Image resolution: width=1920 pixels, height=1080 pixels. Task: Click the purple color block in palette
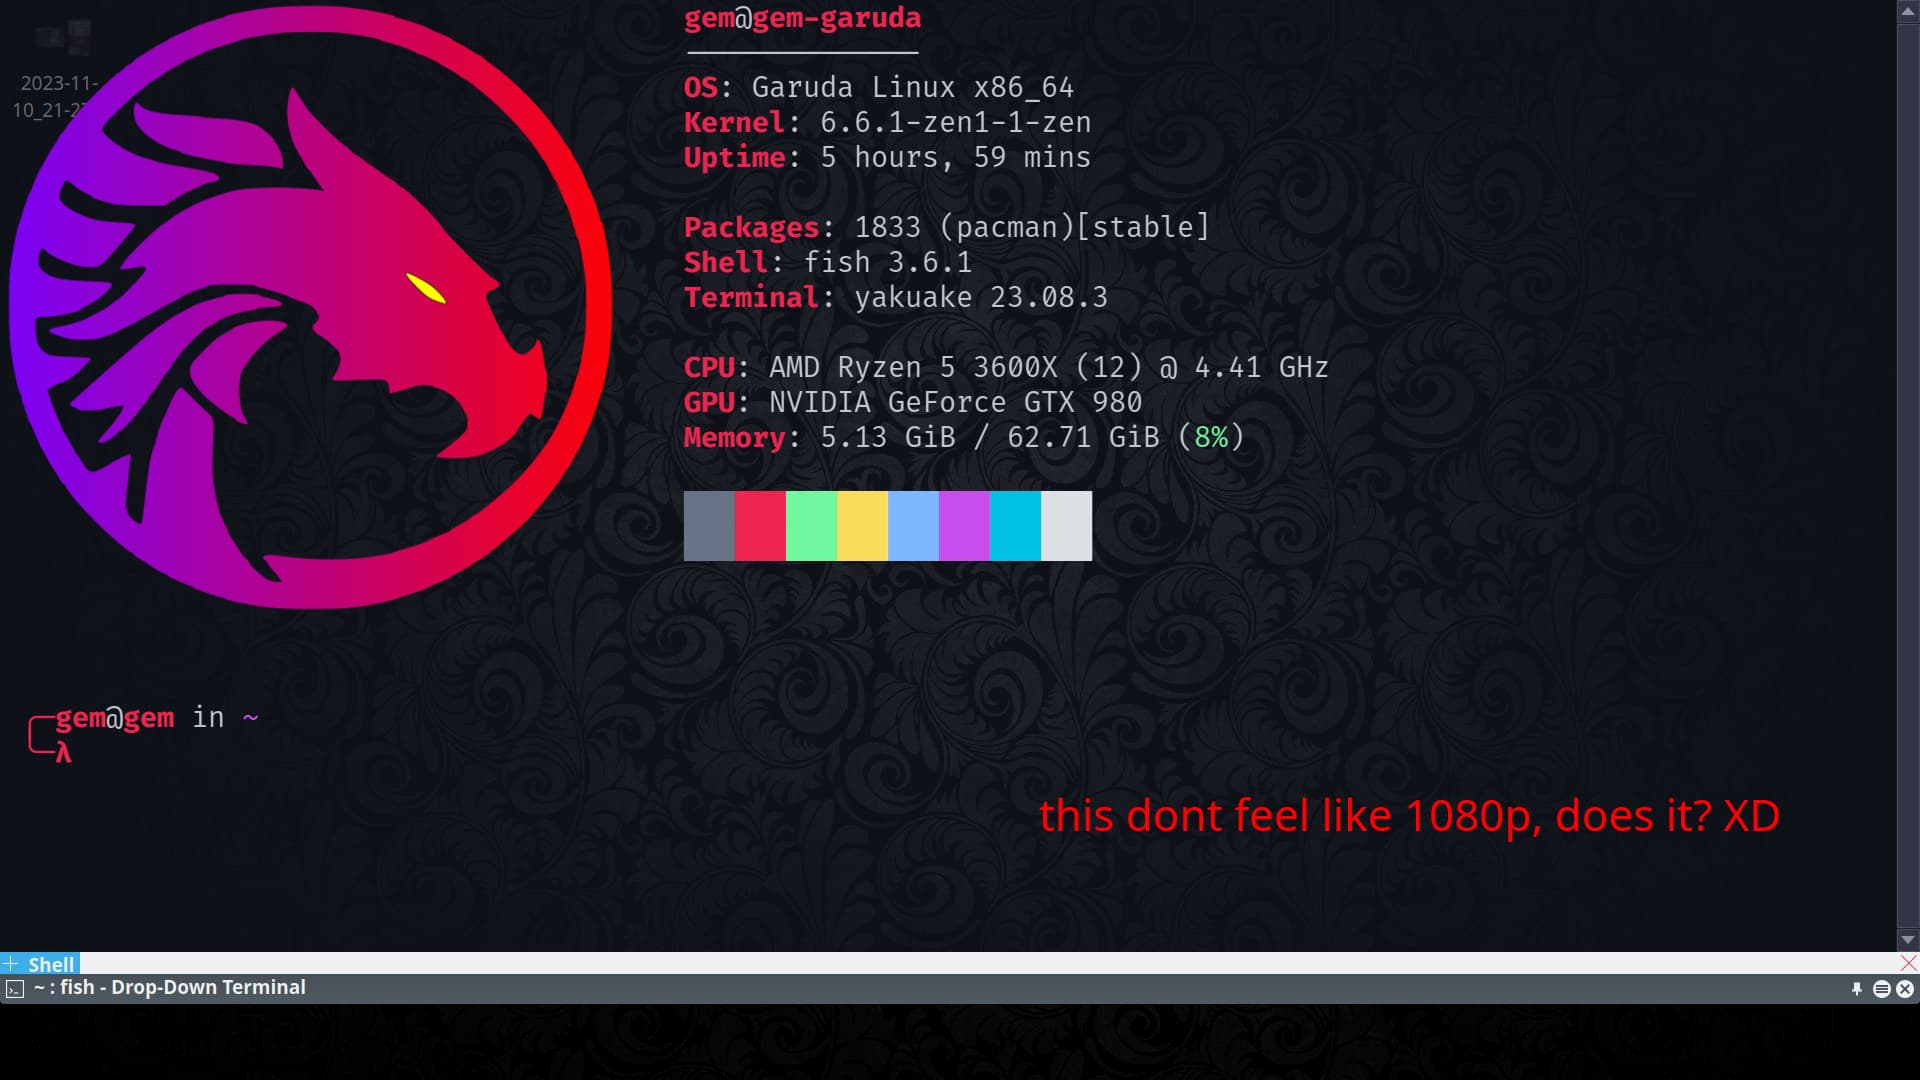pos(964,526)
